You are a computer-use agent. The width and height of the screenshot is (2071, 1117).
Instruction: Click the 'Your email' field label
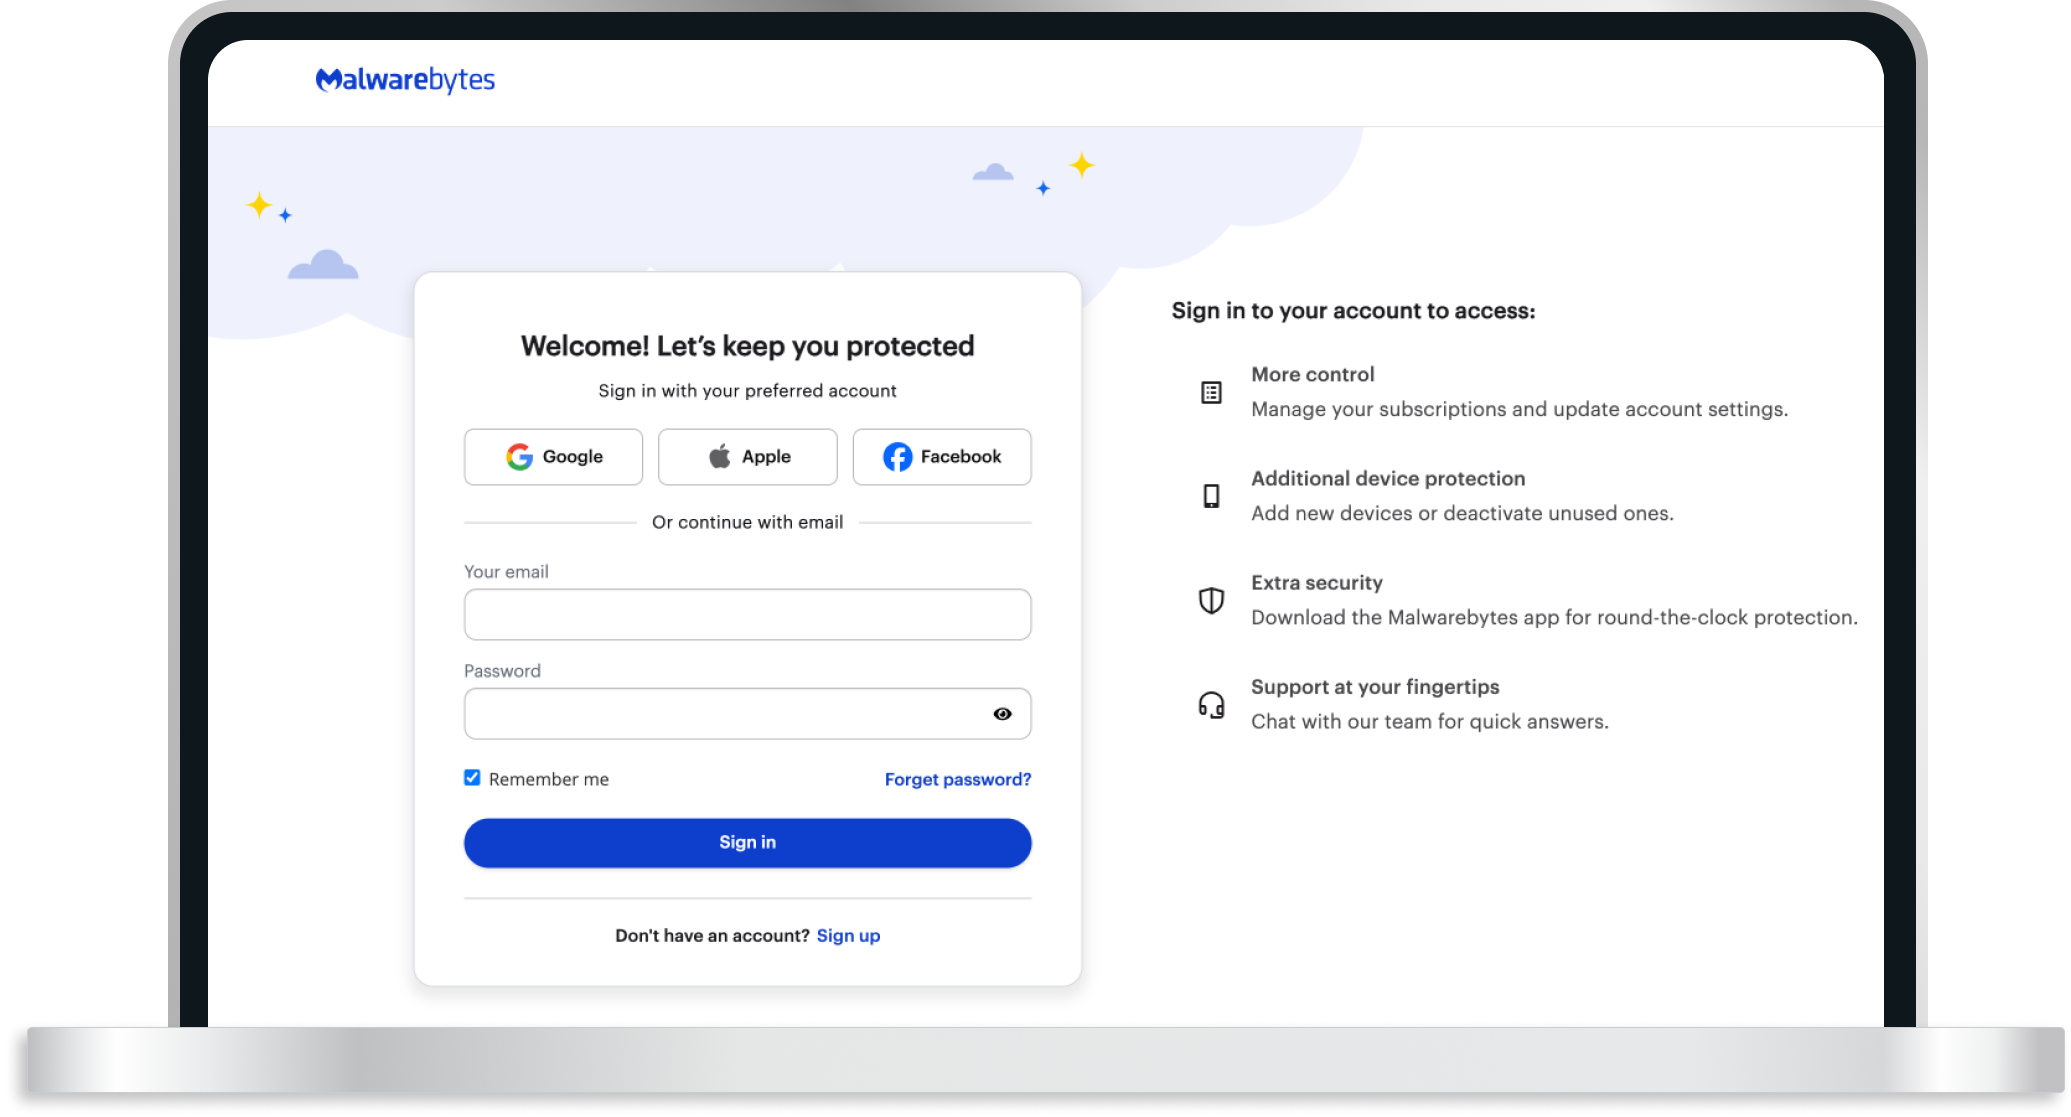[506, 572]
